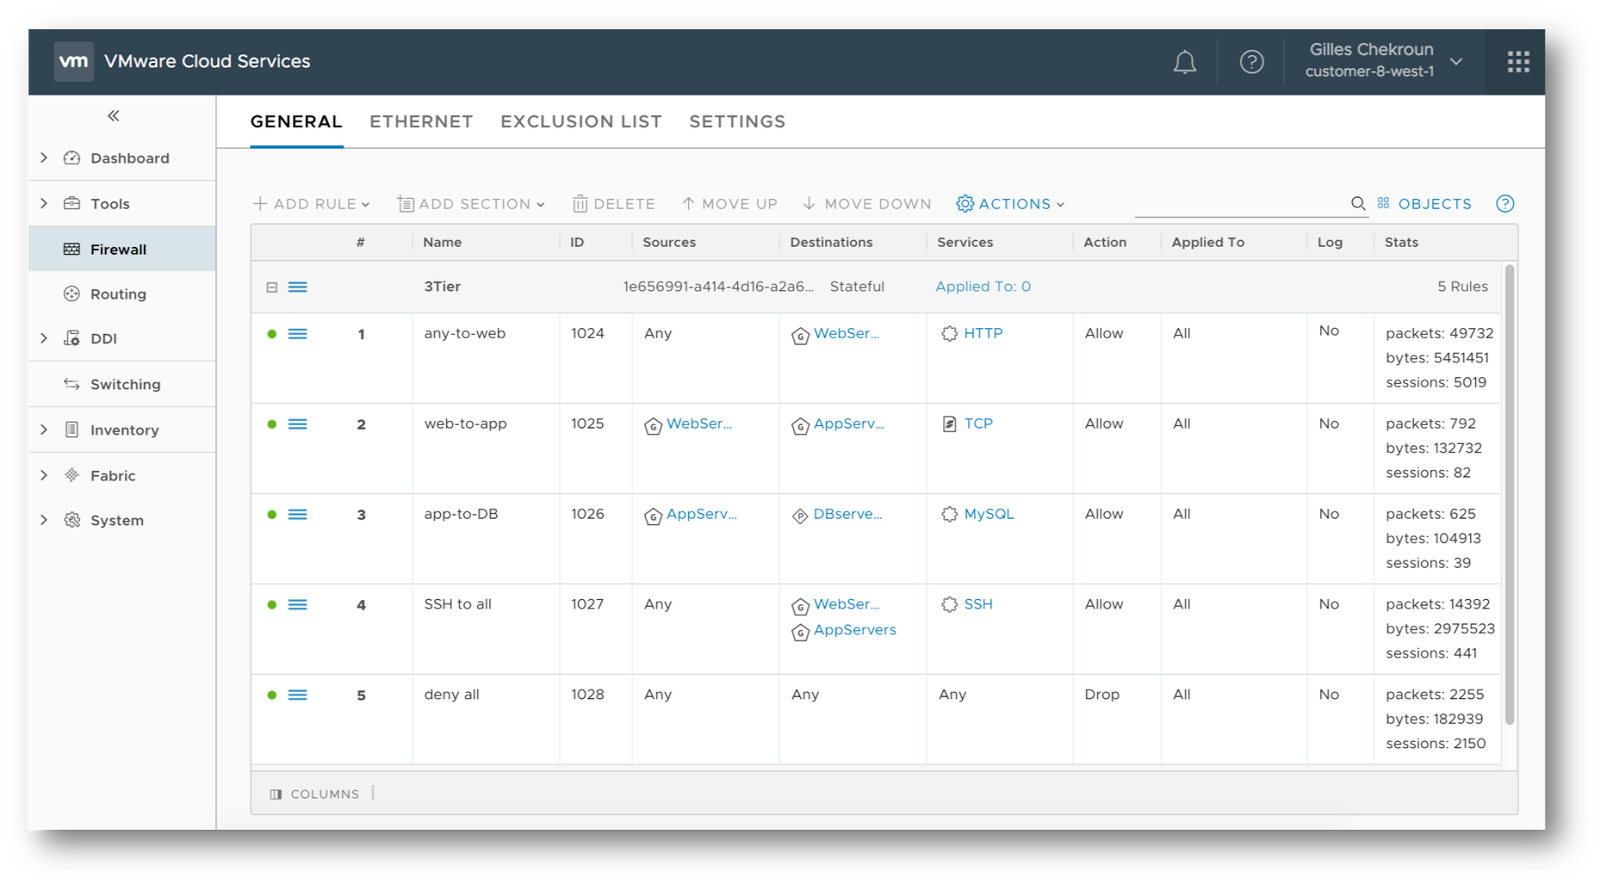Collapse the sidebar with double chevron
Screen dimensions: 1600x884
point(114,116)
